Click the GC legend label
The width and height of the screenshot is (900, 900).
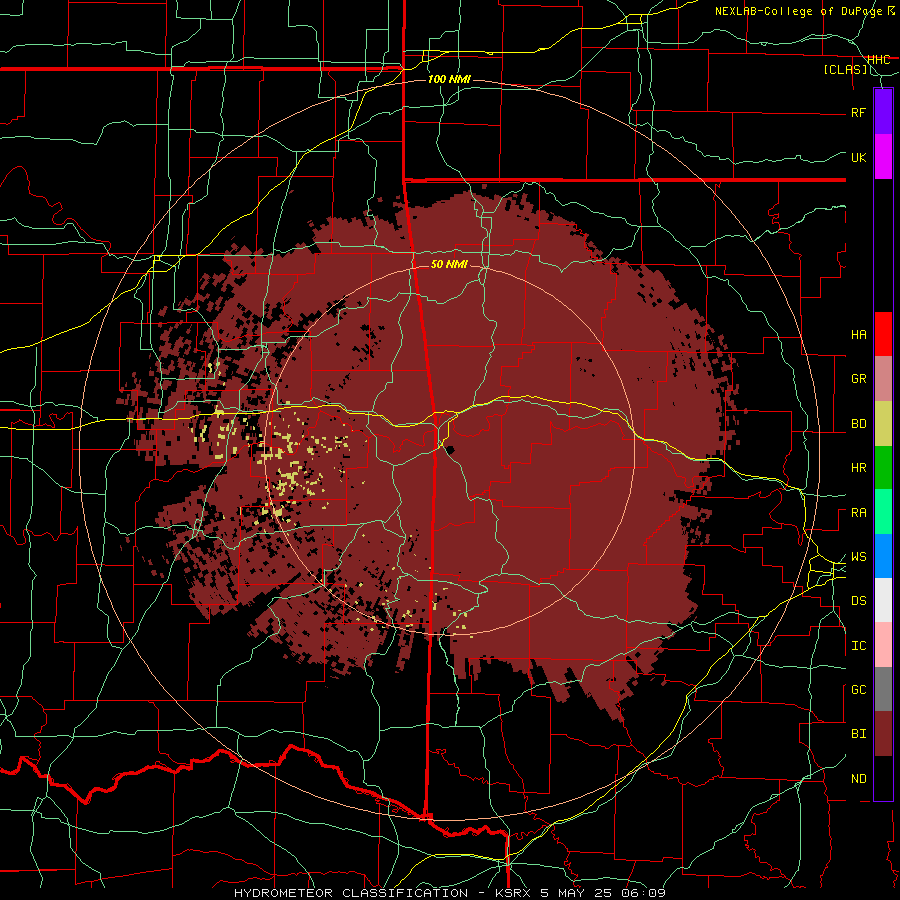tap(859, 690)
